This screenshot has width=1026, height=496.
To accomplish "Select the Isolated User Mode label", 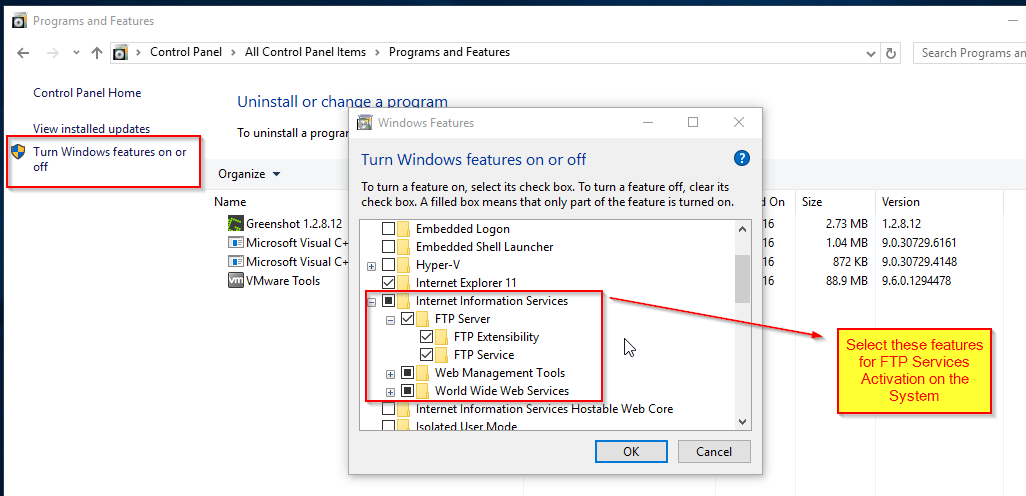I will tap(467, 426).
